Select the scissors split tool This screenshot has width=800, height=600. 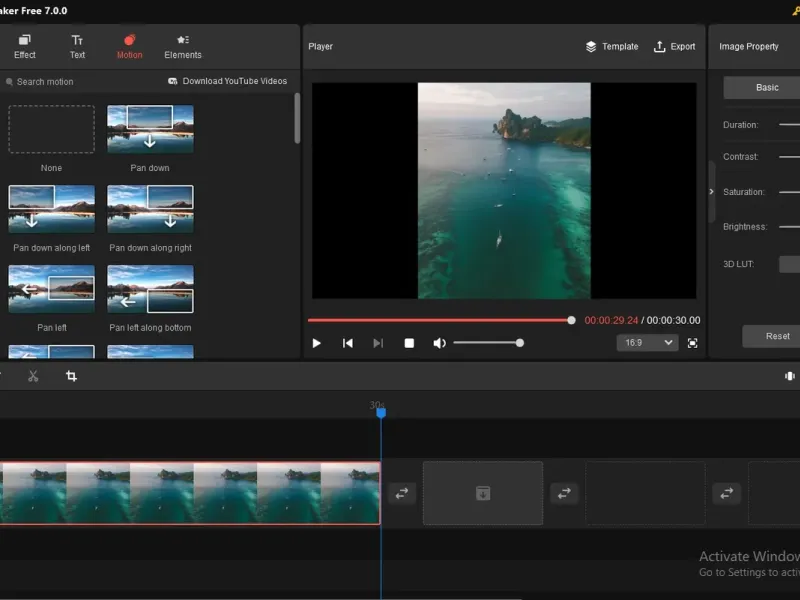tap(33, 376)
